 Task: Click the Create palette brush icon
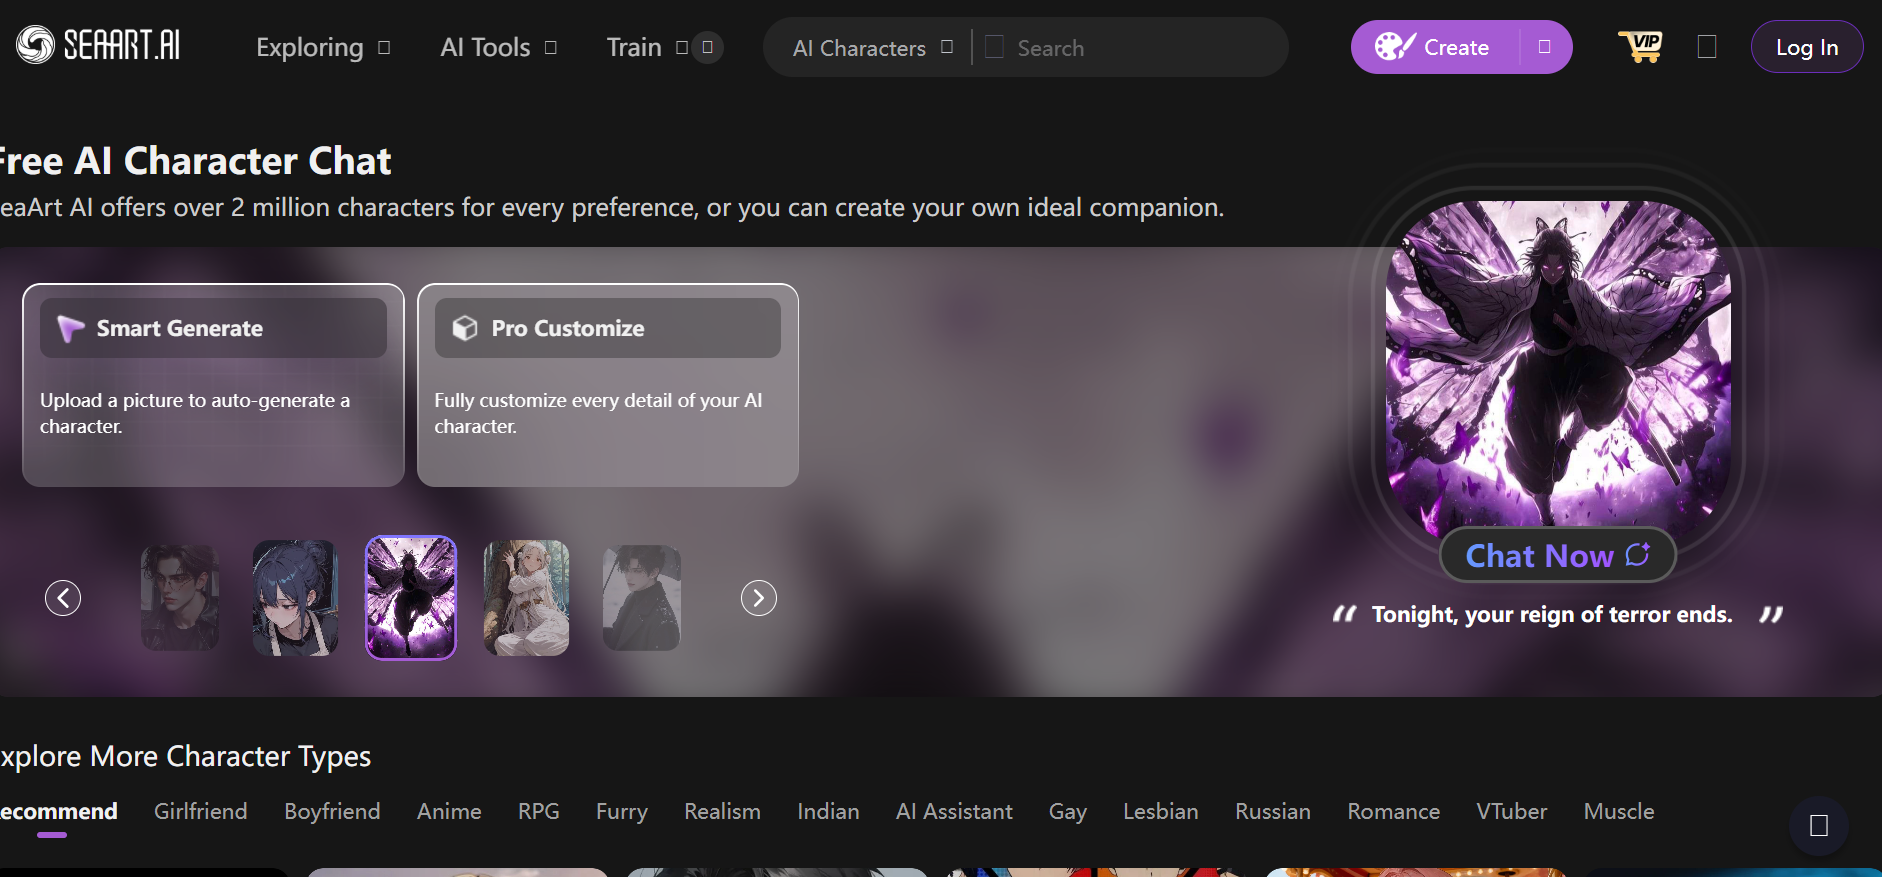click(x=1394, y=46)
